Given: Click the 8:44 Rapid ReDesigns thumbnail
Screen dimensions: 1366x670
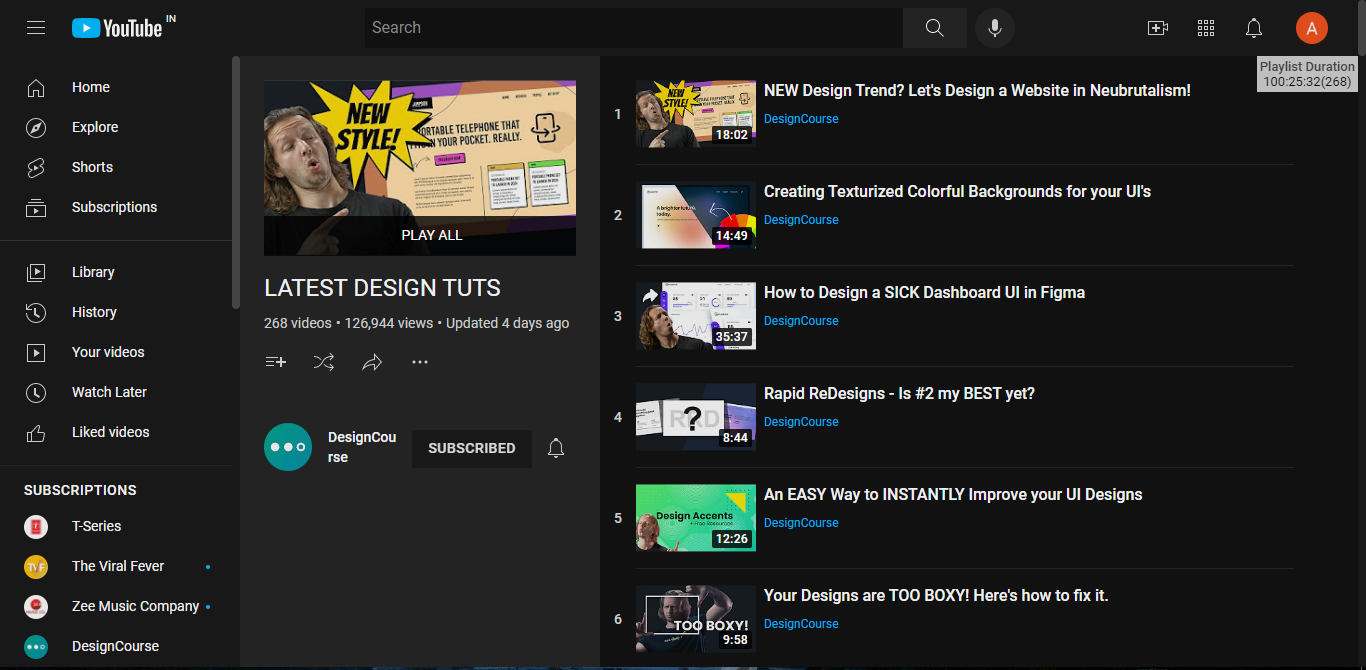Looking at the screenshot, I should coord(696,417).
